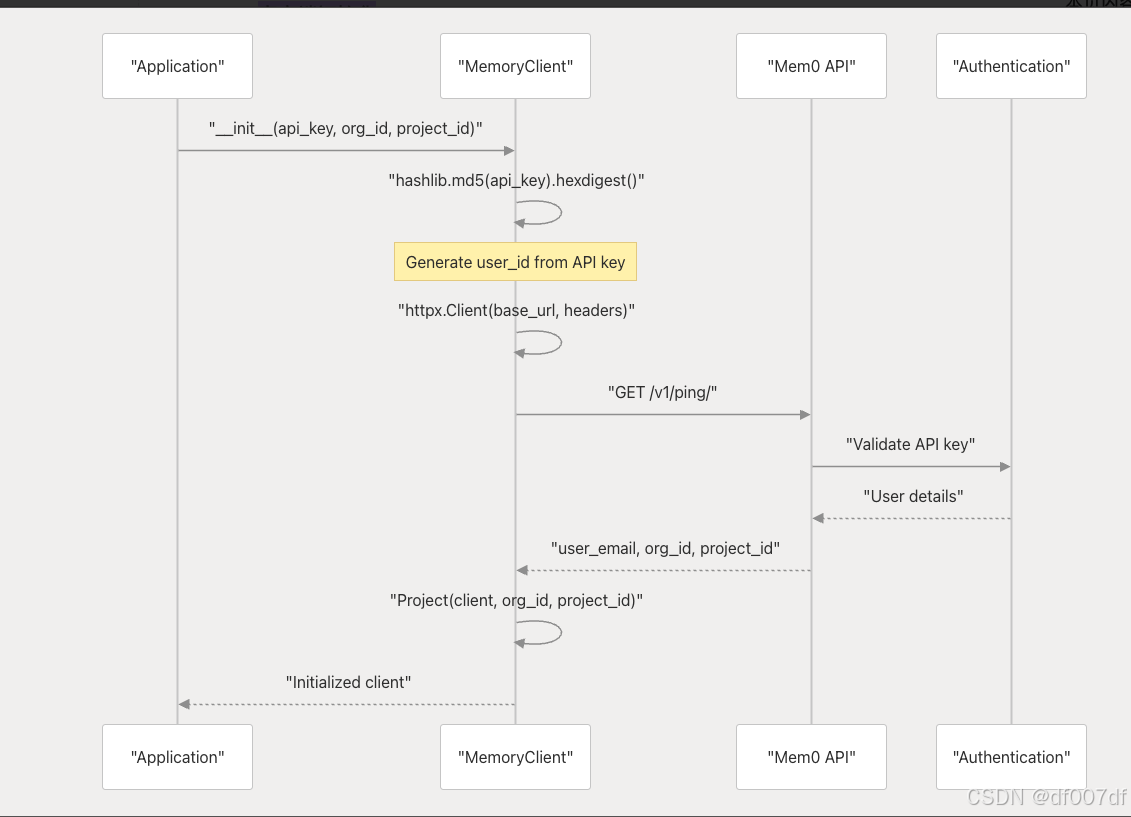The width and height of the screenshot is (1131, 817).
Task: Click the "__init__(api_key, org_id, project_id)" message label
Action: [x=346, y=128]
